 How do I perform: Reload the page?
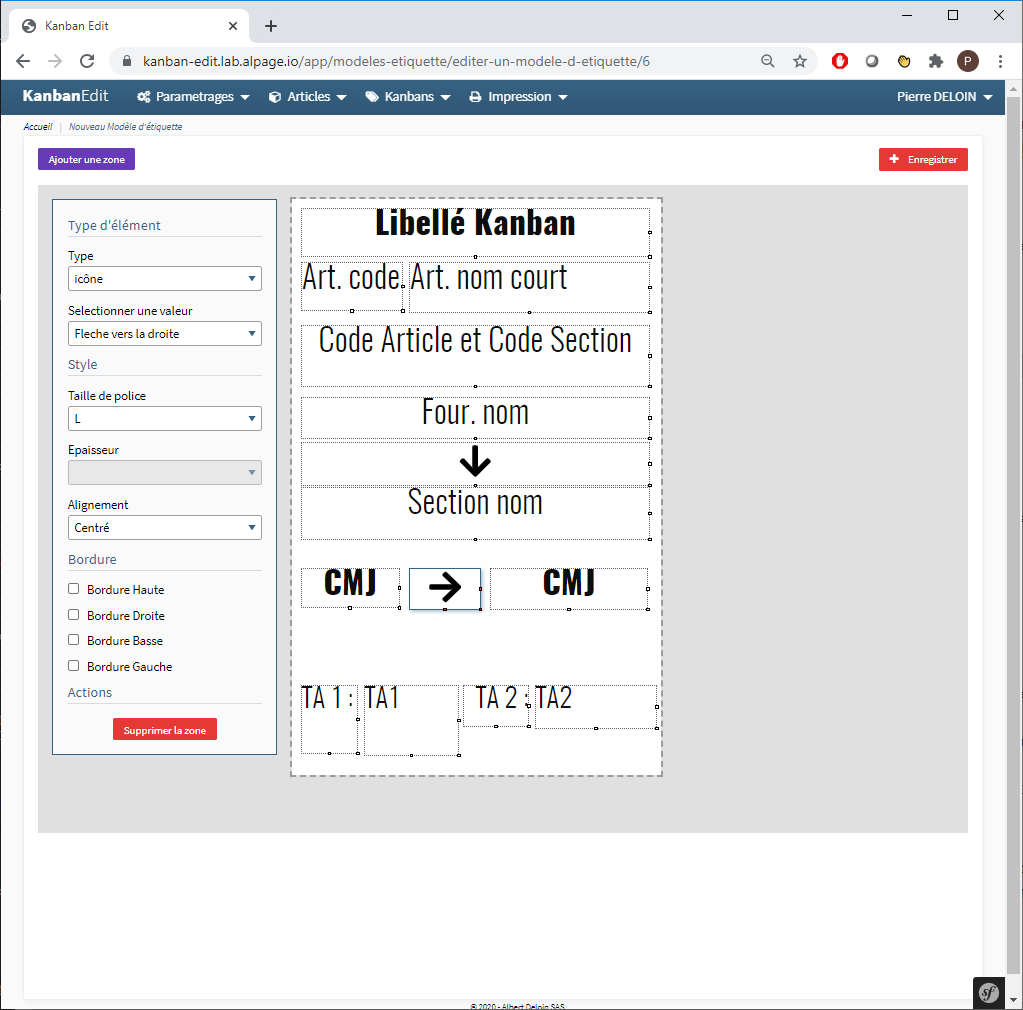pos(87,61)
